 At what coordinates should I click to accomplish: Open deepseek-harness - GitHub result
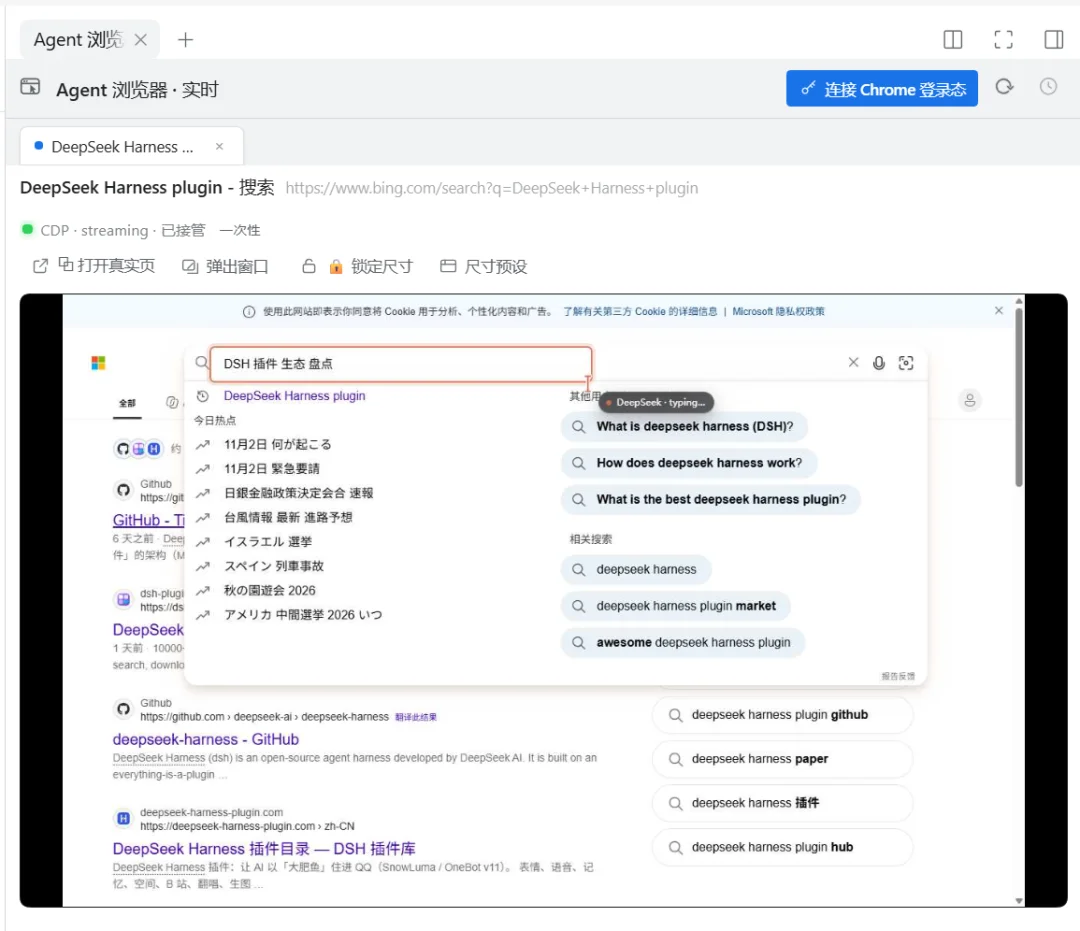pyautogui.click(x=206, y=740)
